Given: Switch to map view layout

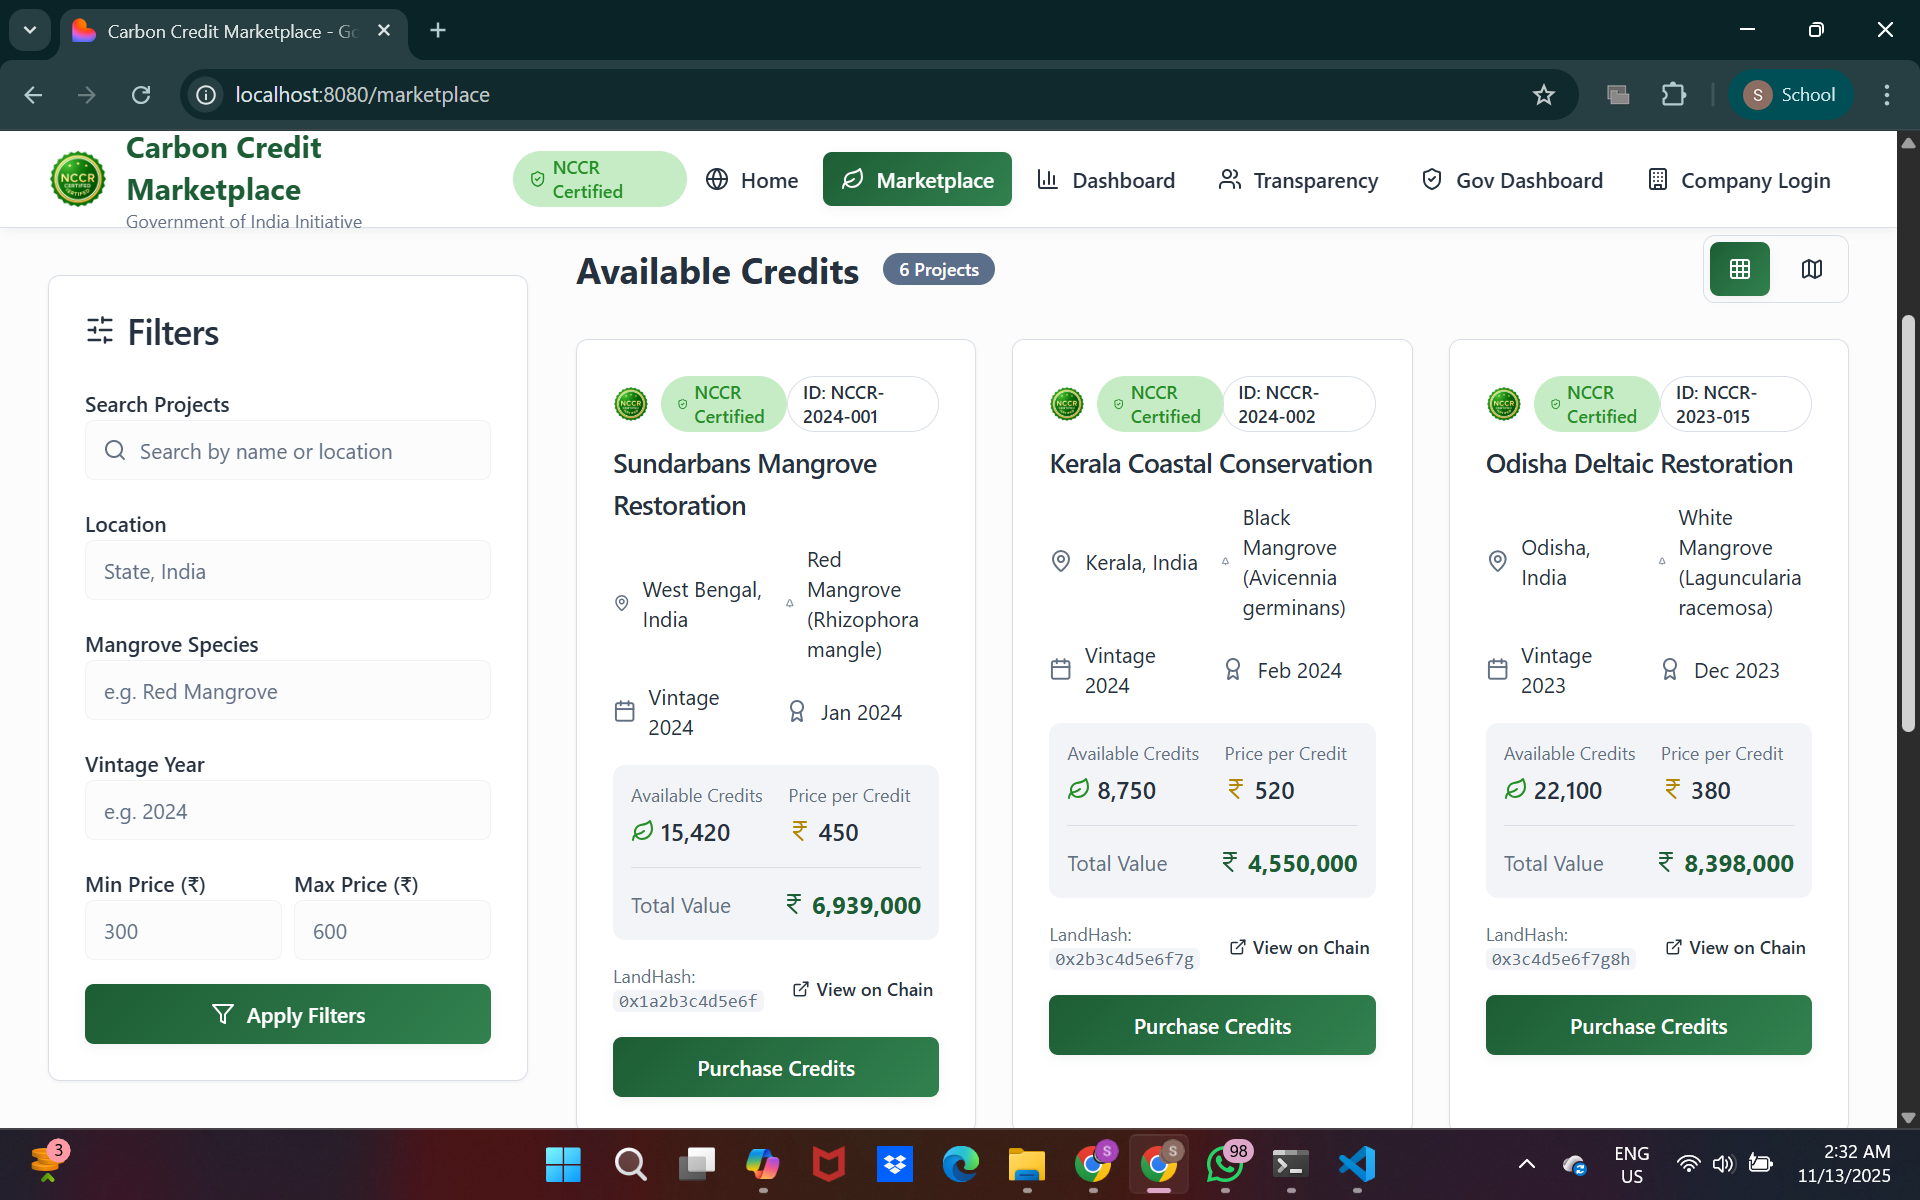Looking at the screenshot, I should [1811, 269].
